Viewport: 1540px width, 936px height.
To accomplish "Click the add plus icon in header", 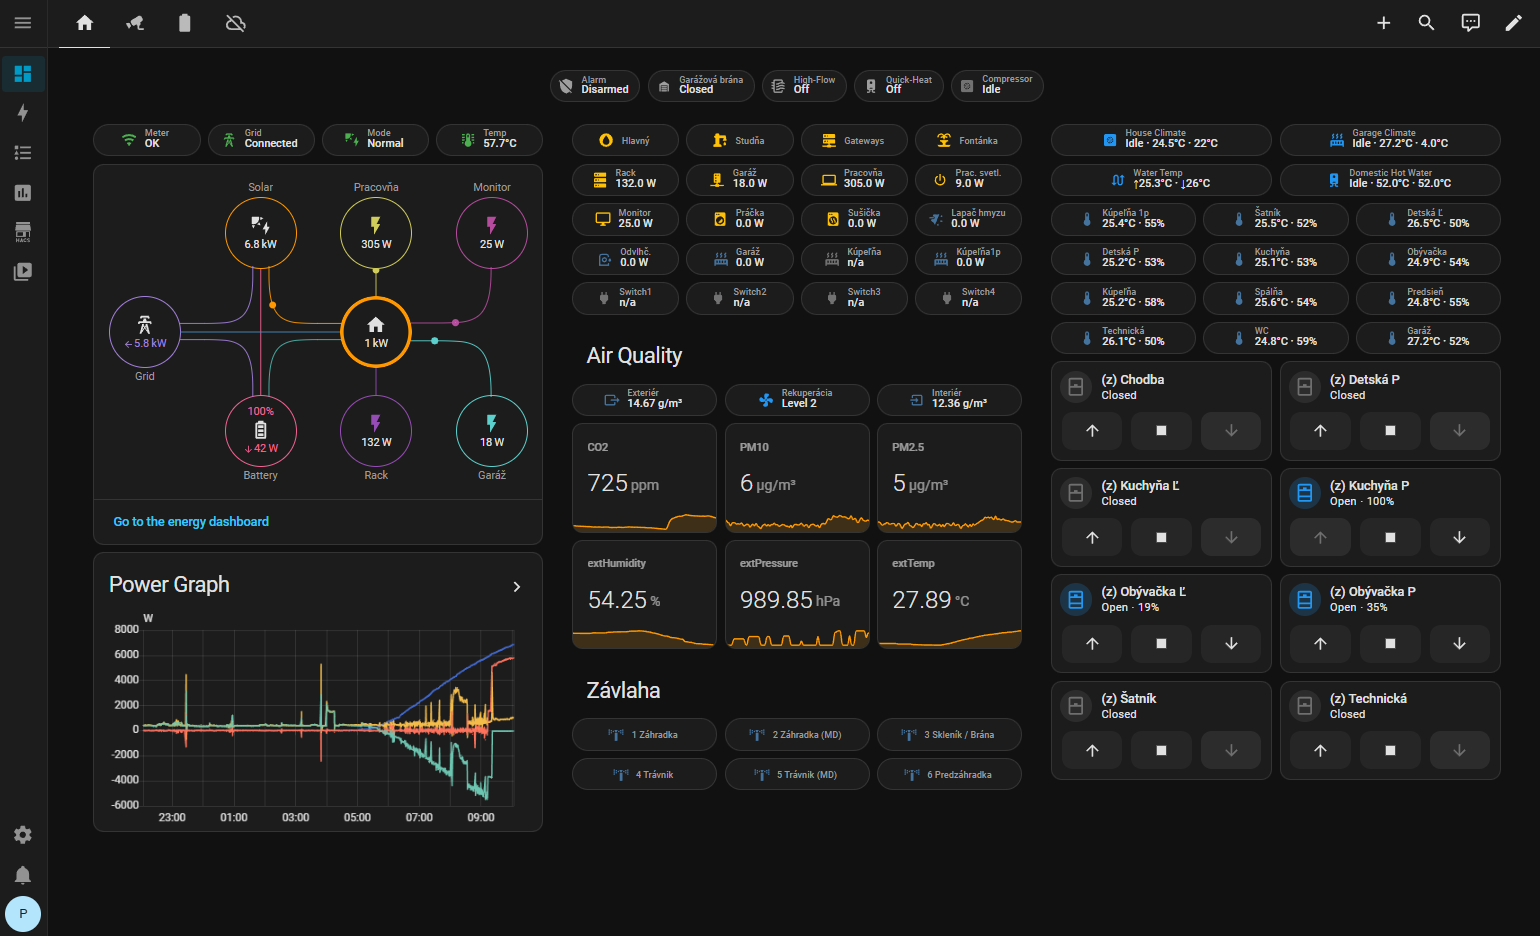I will [1384, 23].
